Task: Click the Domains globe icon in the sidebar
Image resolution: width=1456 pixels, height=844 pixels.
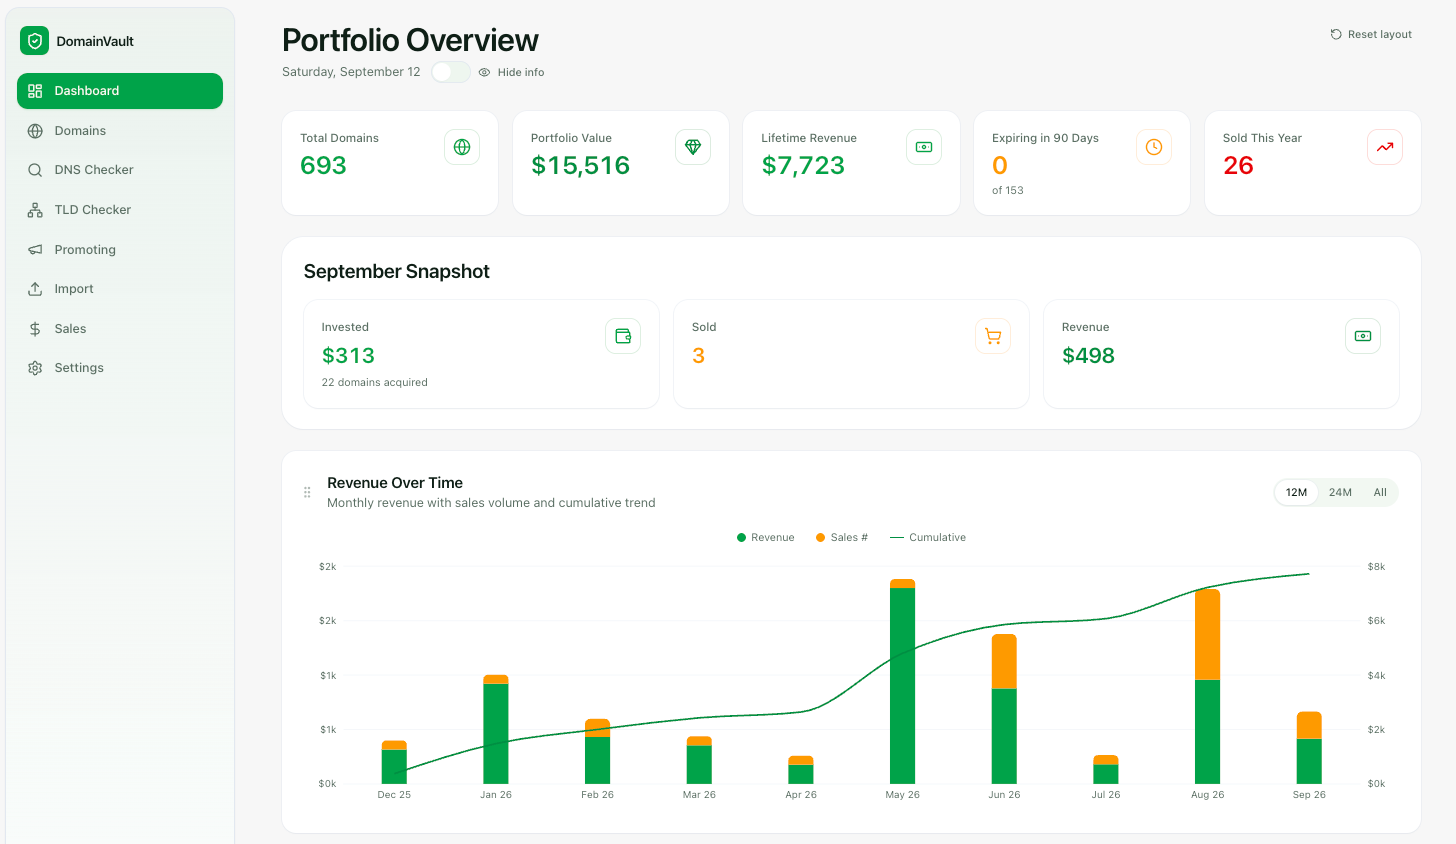Action: point(35,131)
